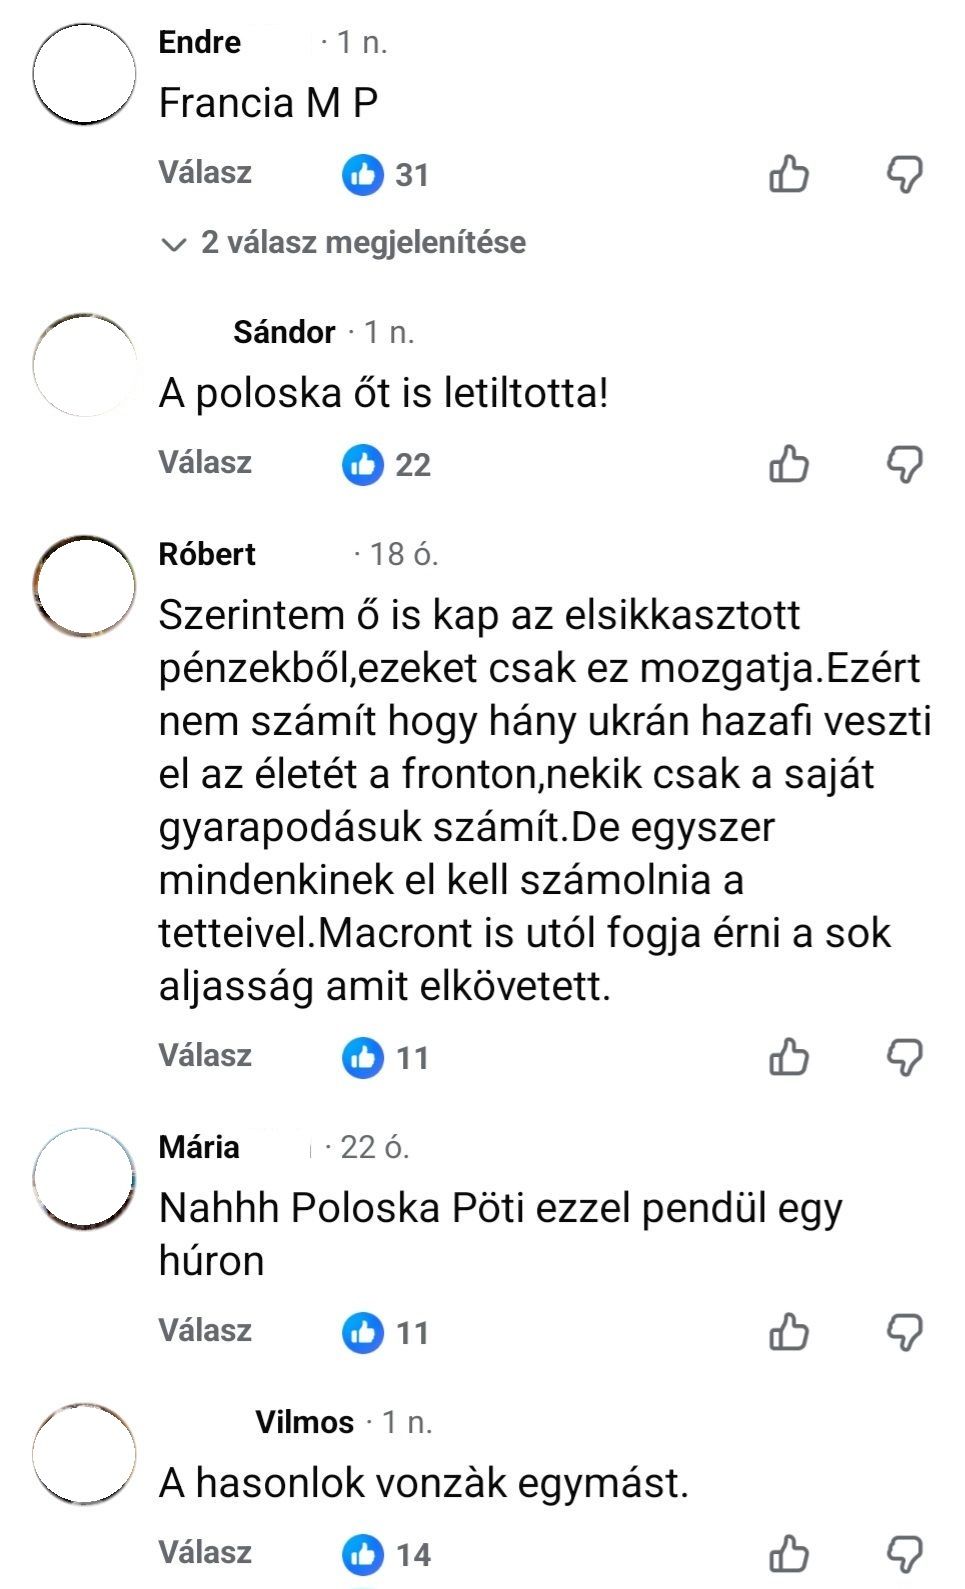
Task: Thumbs-down Vilmos's comment
Action: [905, 1554]
